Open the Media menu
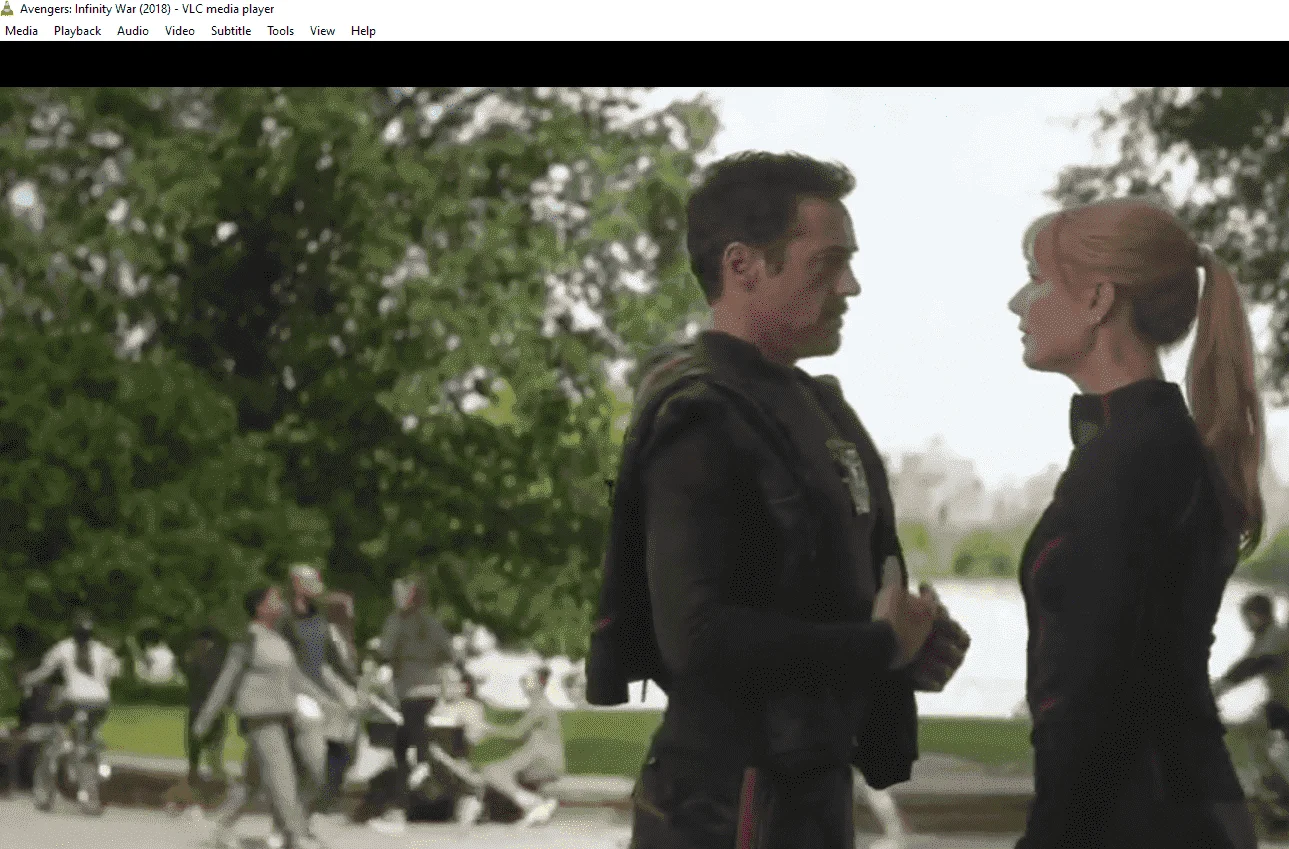Image resolution: width=1289 pixels, height=849 pixels. click(x=21, y=31)
